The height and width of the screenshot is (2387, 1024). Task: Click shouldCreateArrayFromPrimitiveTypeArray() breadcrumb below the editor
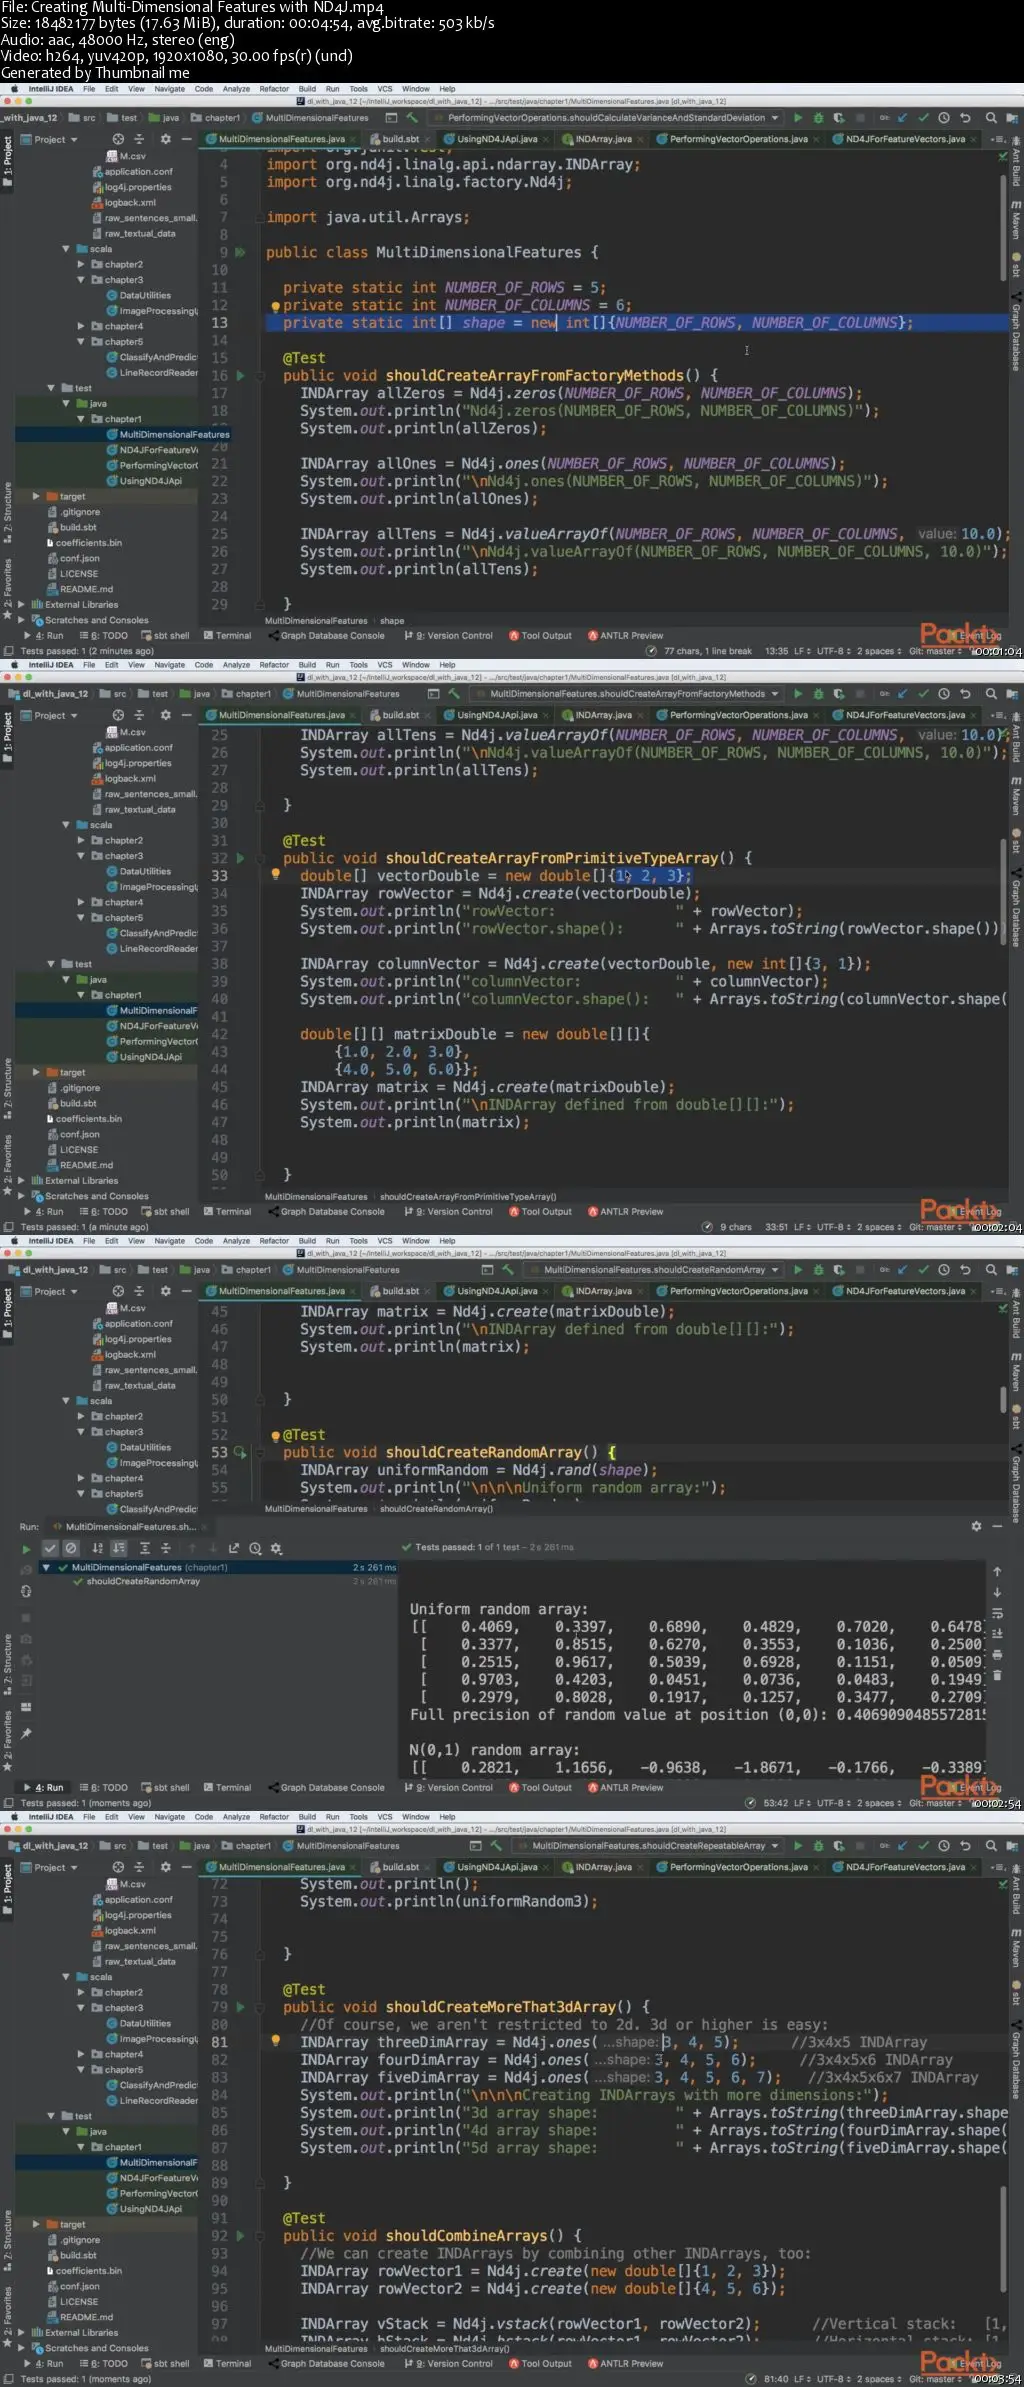(468, 1197)
